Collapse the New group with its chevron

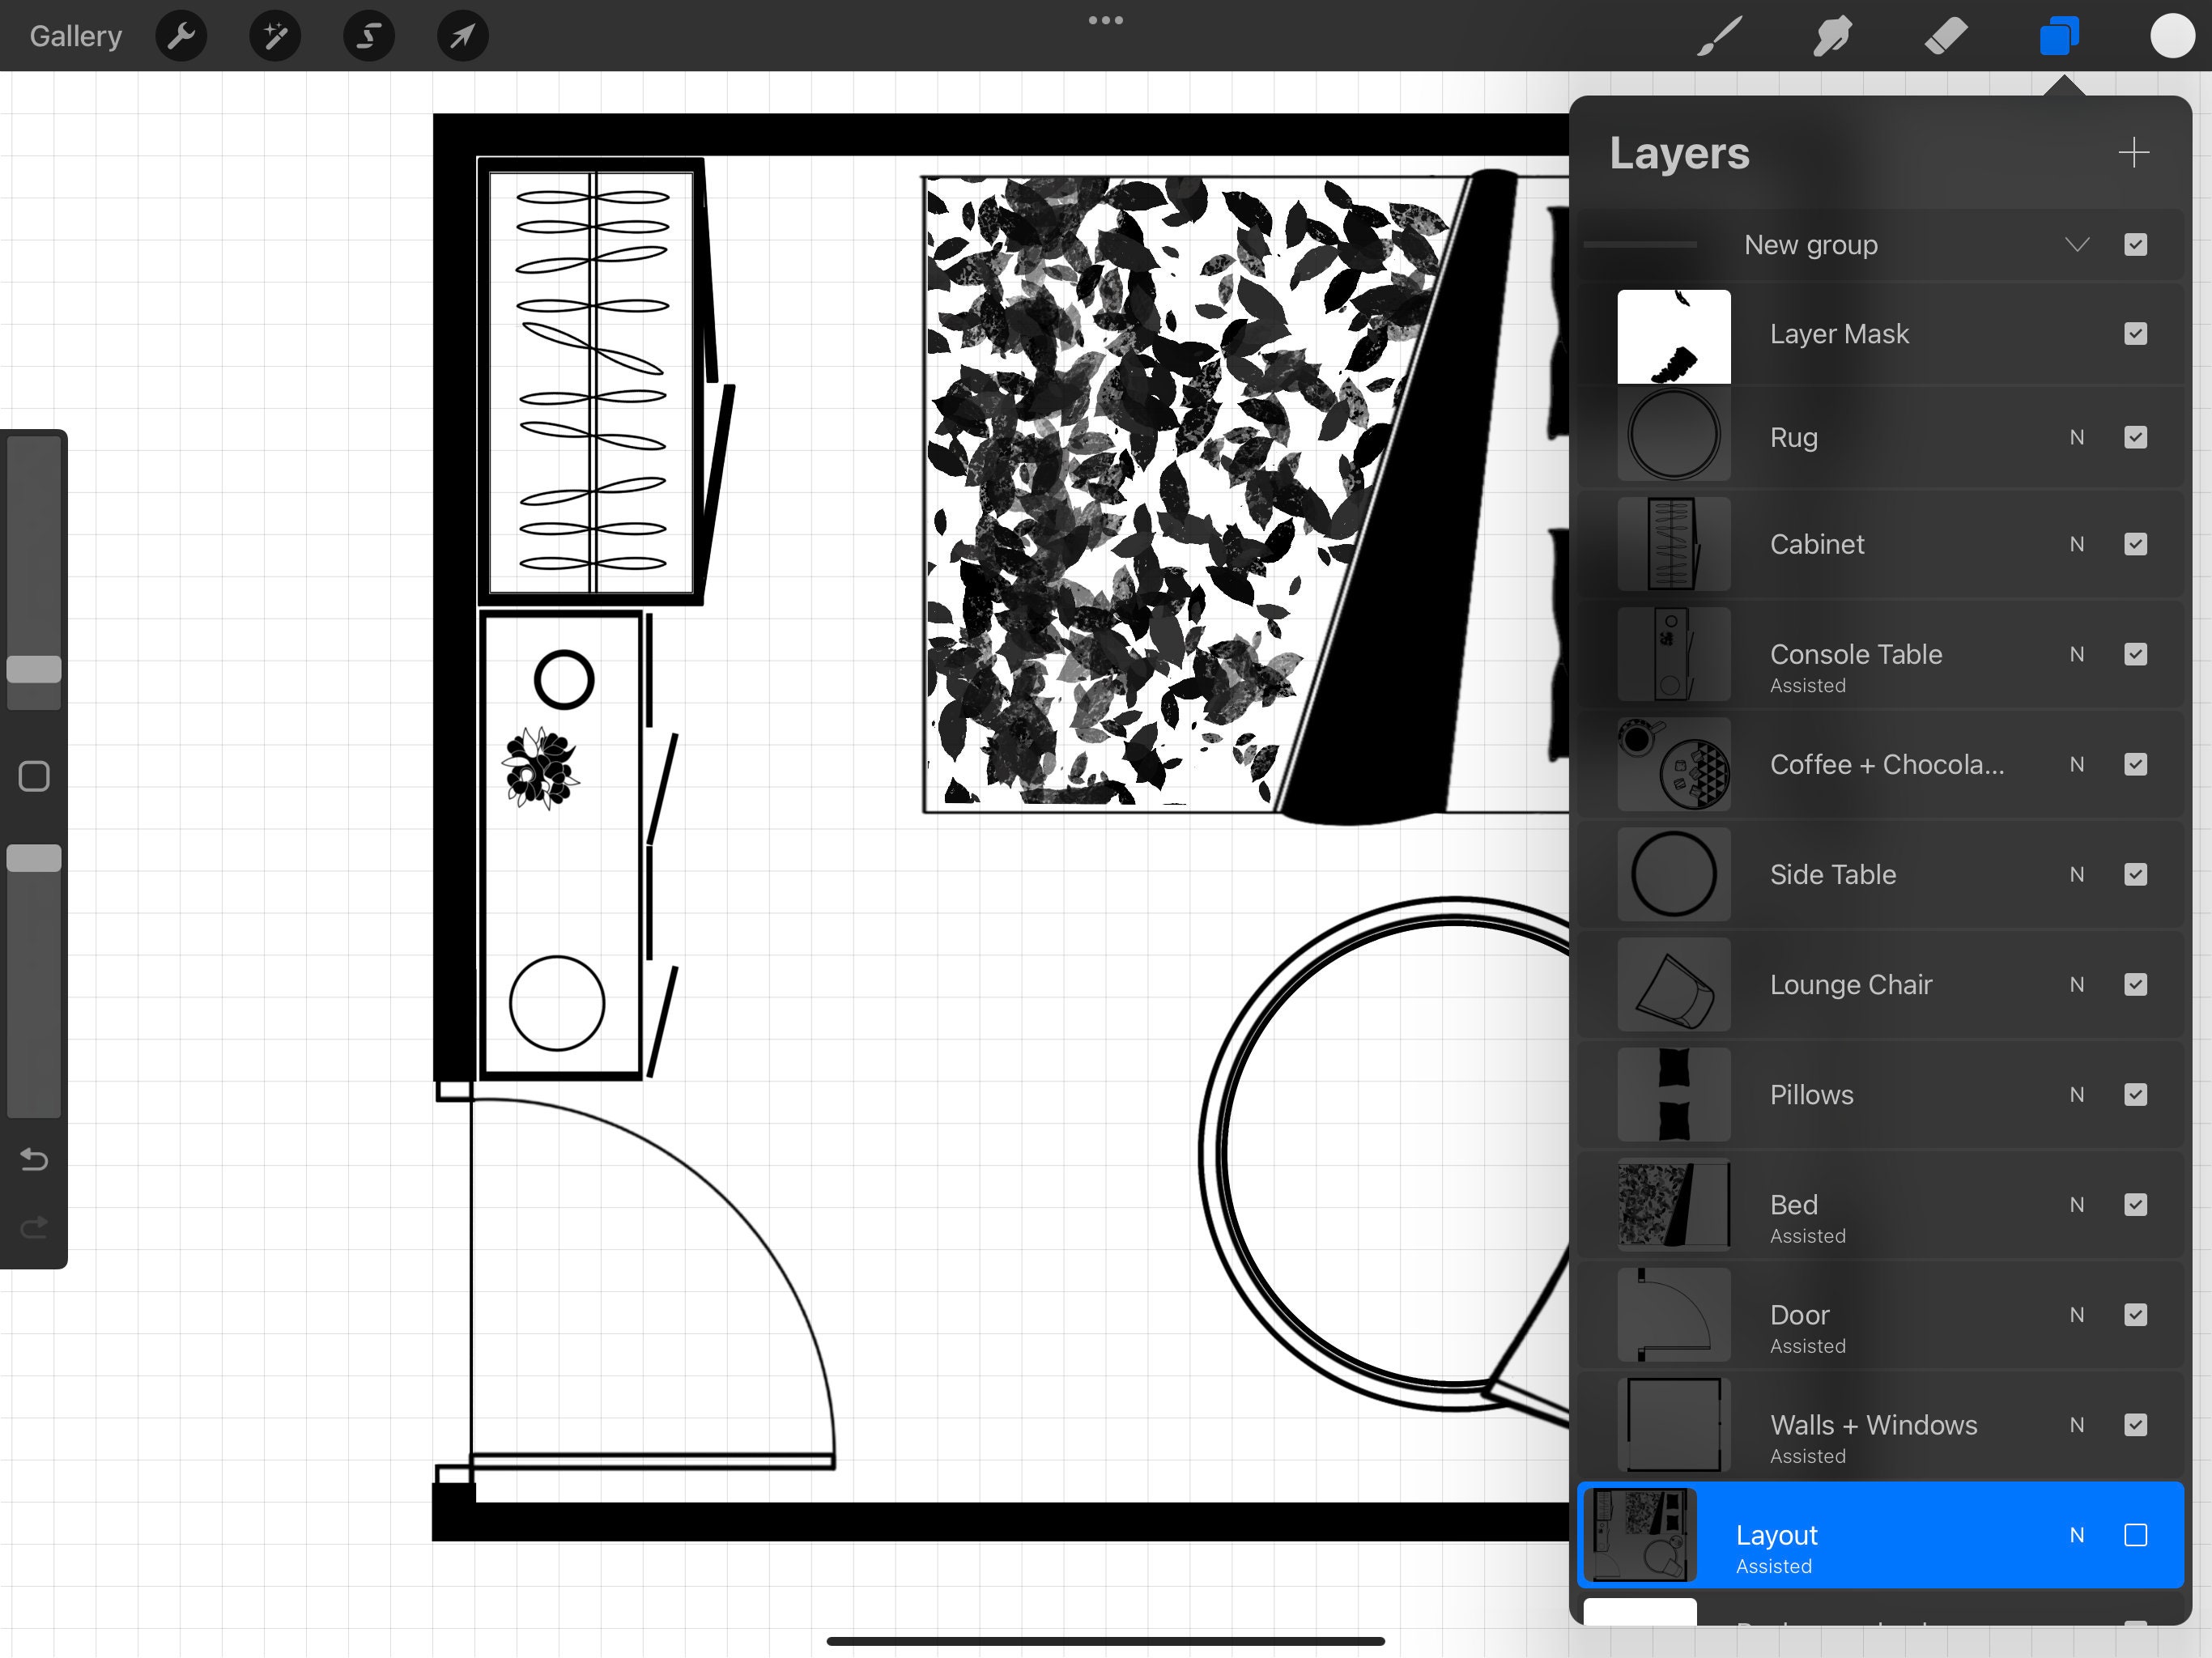coord(2078,244)
